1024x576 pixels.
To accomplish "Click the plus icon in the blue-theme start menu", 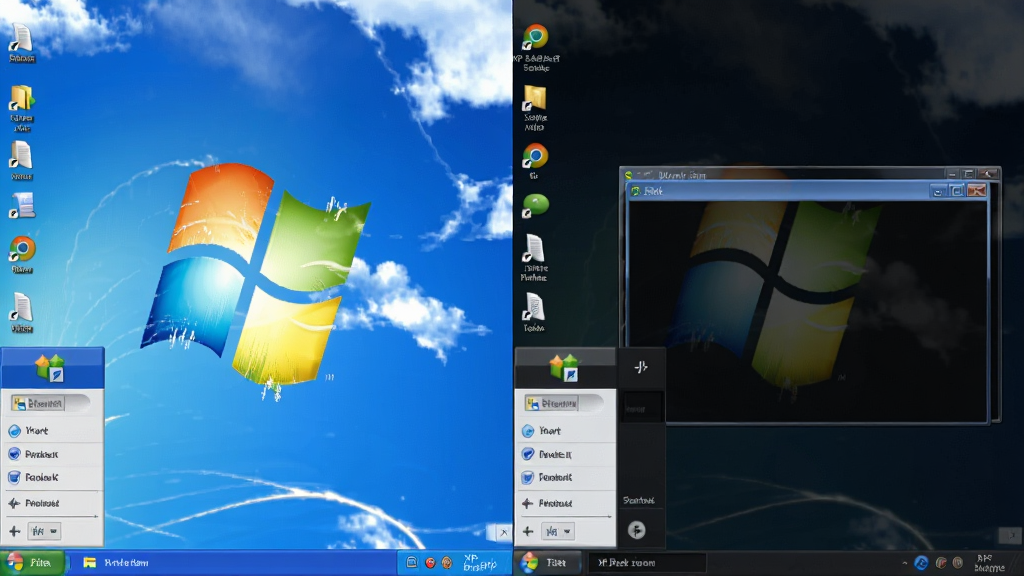I will tap(14, 531).
